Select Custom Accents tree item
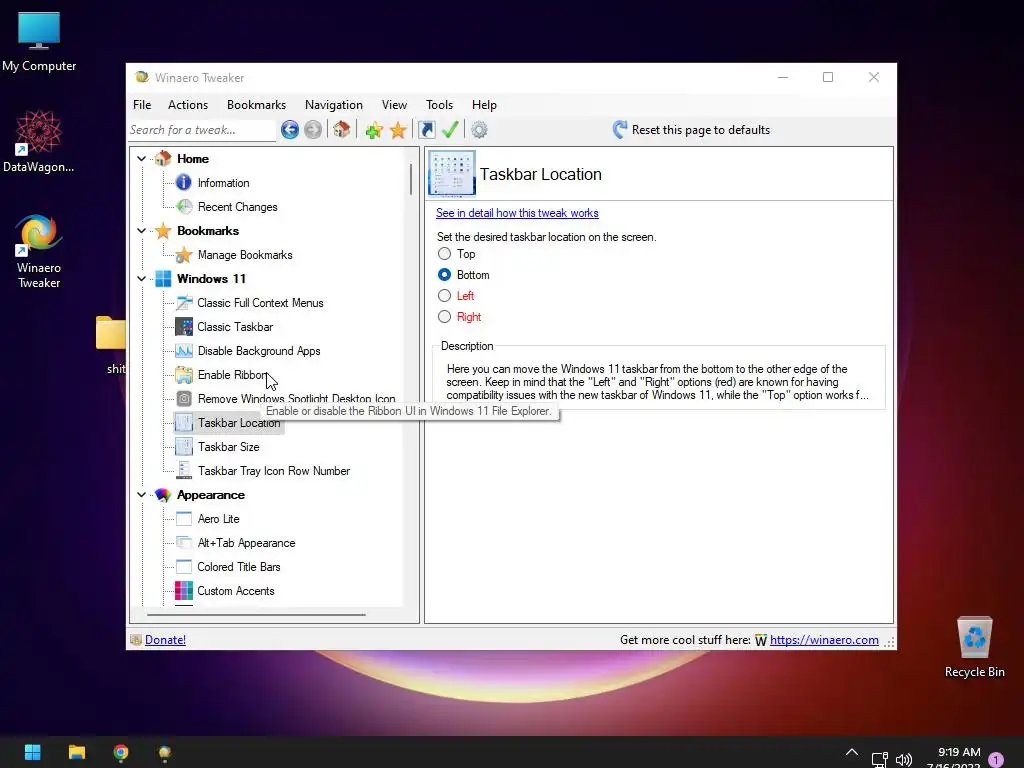Image resolution: width=1024 pixels, height=768 pixels. (x=236, y=591)
